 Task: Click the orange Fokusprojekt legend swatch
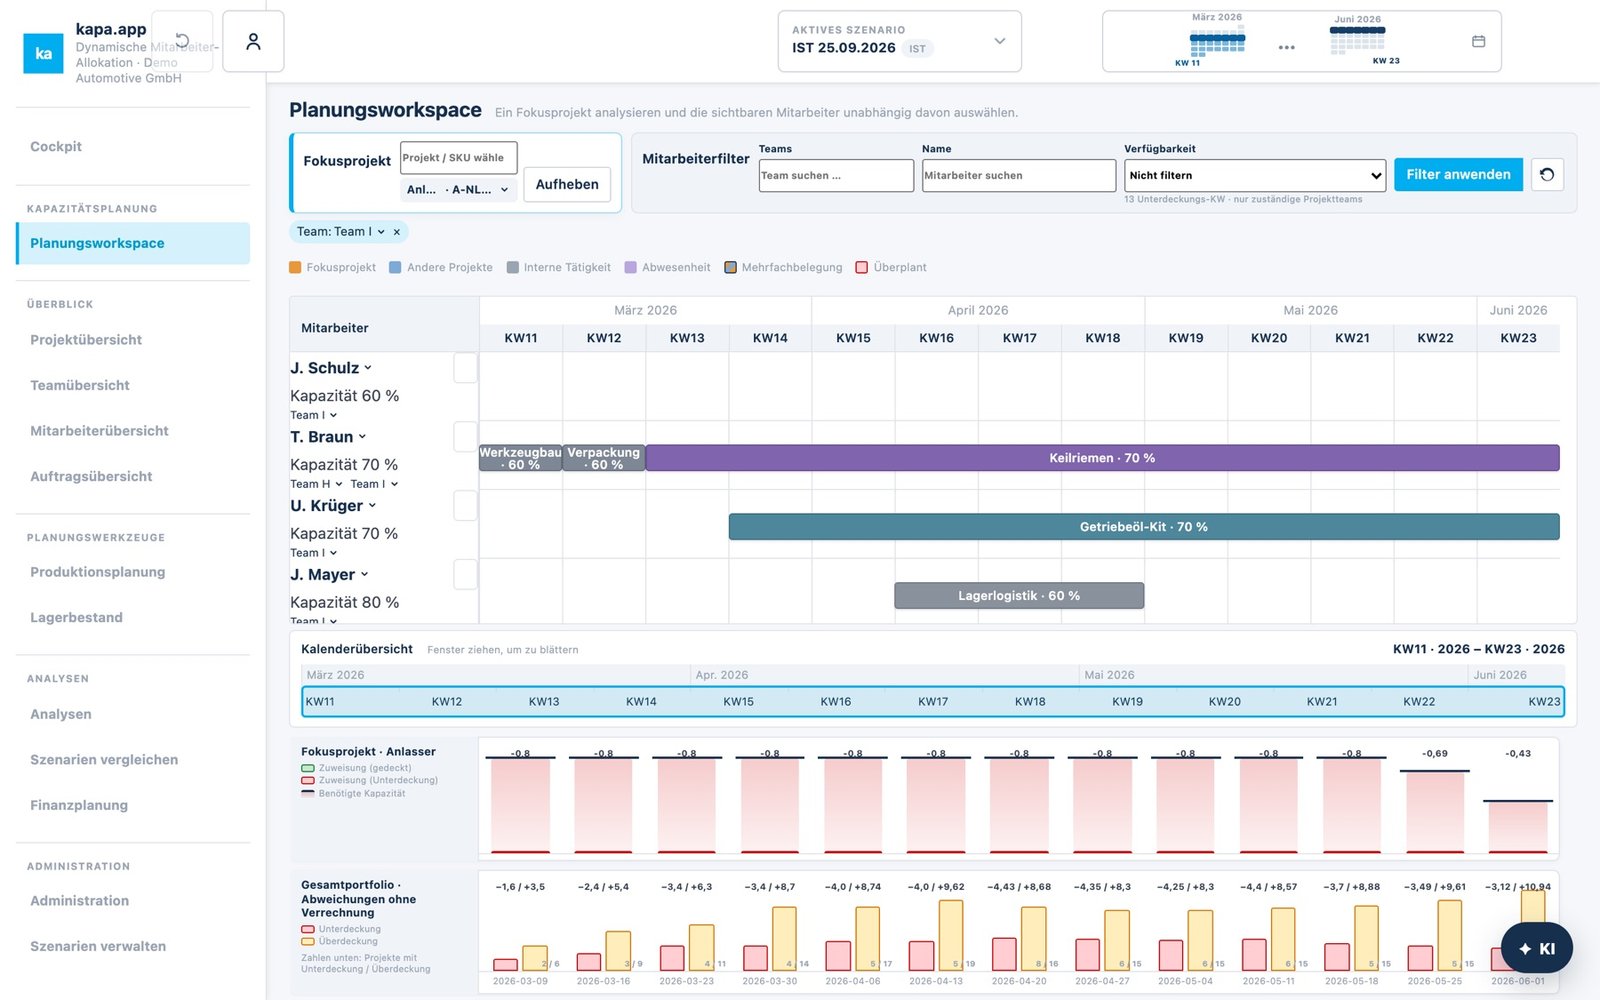[295, 267]
